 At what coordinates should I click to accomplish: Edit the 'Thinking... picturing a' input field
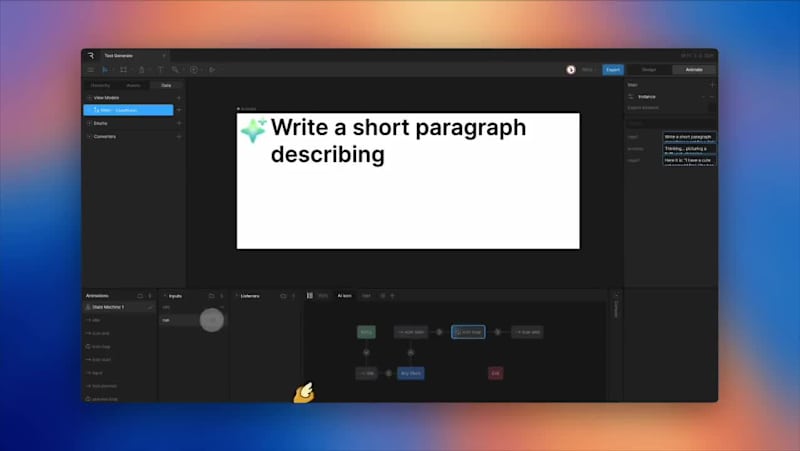[689, 148]
